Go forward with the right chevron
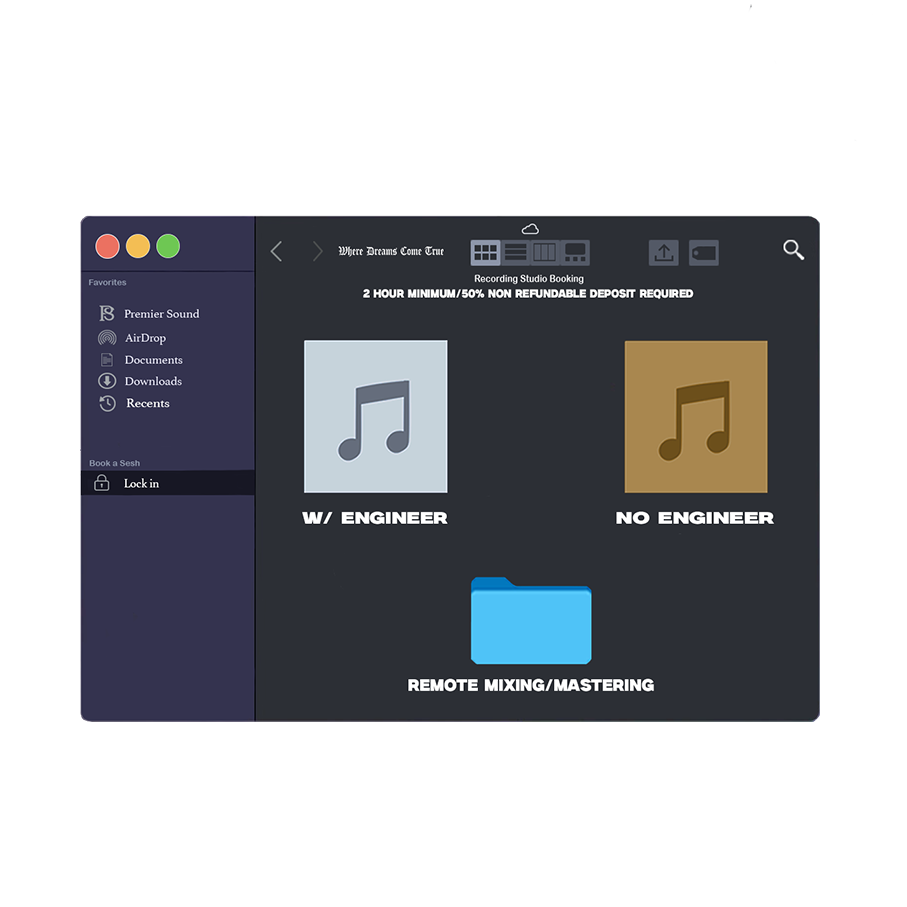 point(317,252)
